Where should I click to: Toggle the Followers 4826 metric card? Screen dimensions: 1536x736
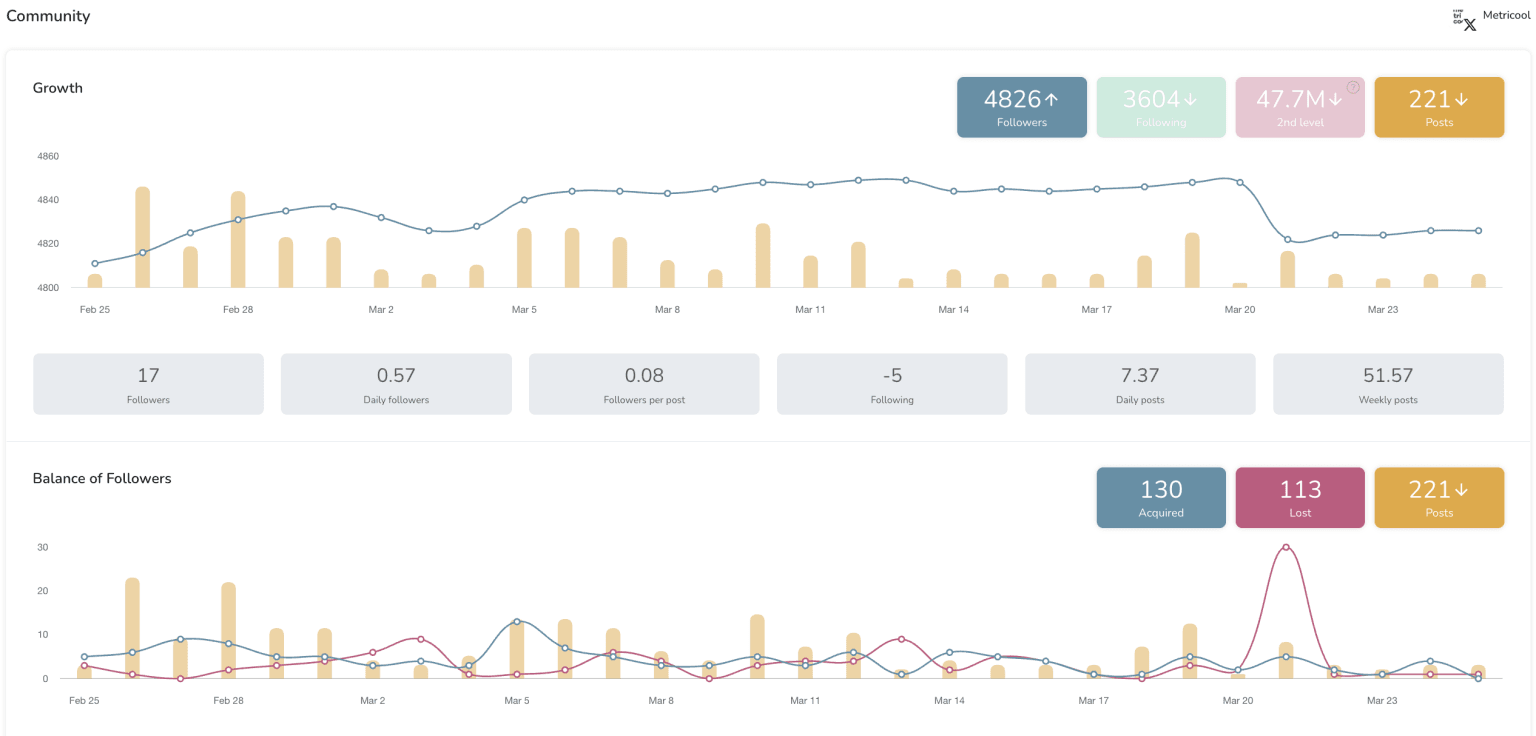tap(1022, 107)
